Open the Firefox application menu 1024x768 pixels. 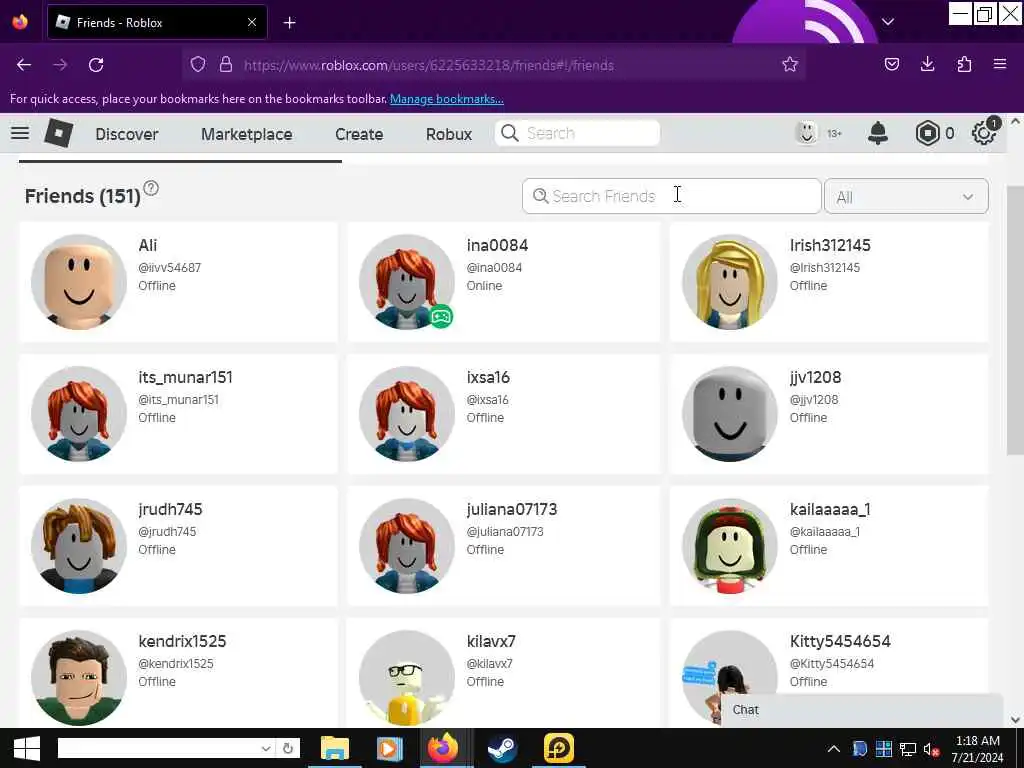[x=1000, y=64]
